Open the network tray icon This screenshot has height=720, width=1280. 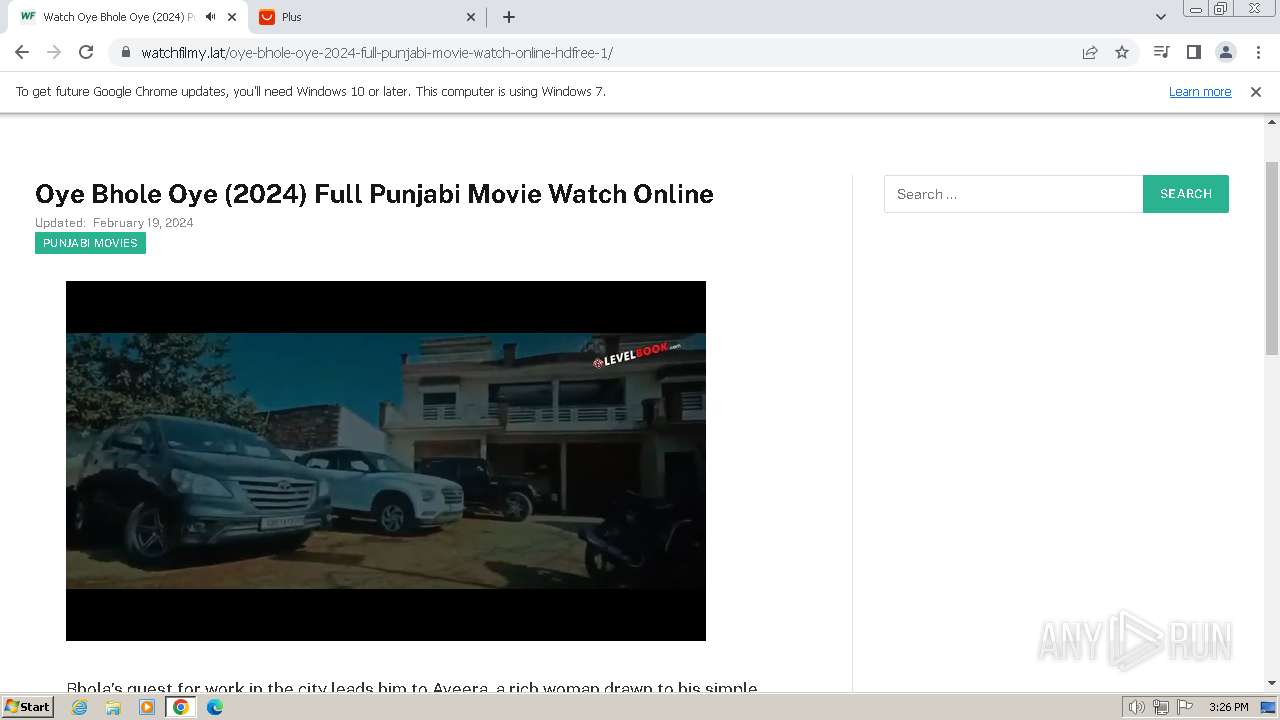click(x=1161, y=707)
